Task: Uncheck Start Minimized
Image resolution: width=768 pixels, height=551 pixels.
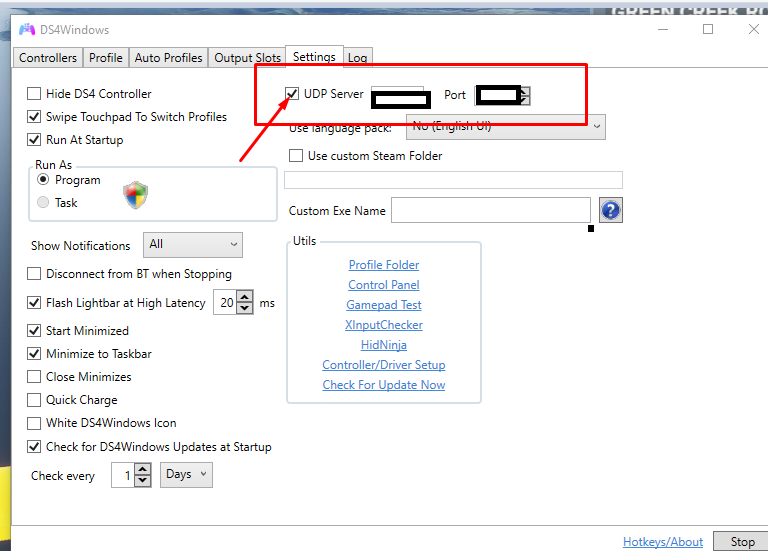Action: click(34, 331)
